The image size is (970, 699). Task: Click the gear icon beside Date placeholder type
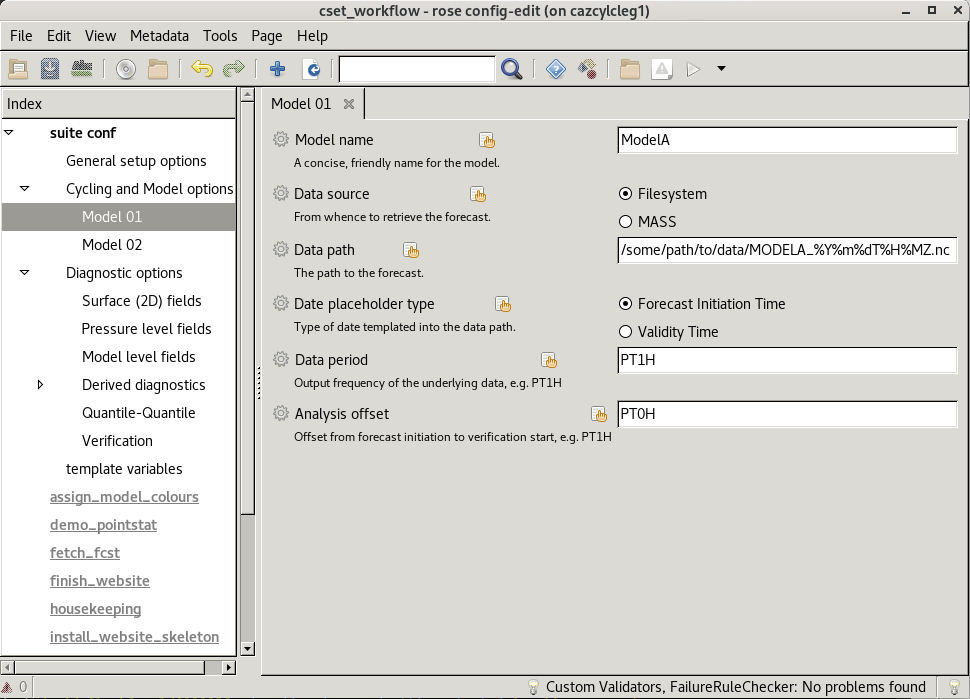(x=281, y=303)
